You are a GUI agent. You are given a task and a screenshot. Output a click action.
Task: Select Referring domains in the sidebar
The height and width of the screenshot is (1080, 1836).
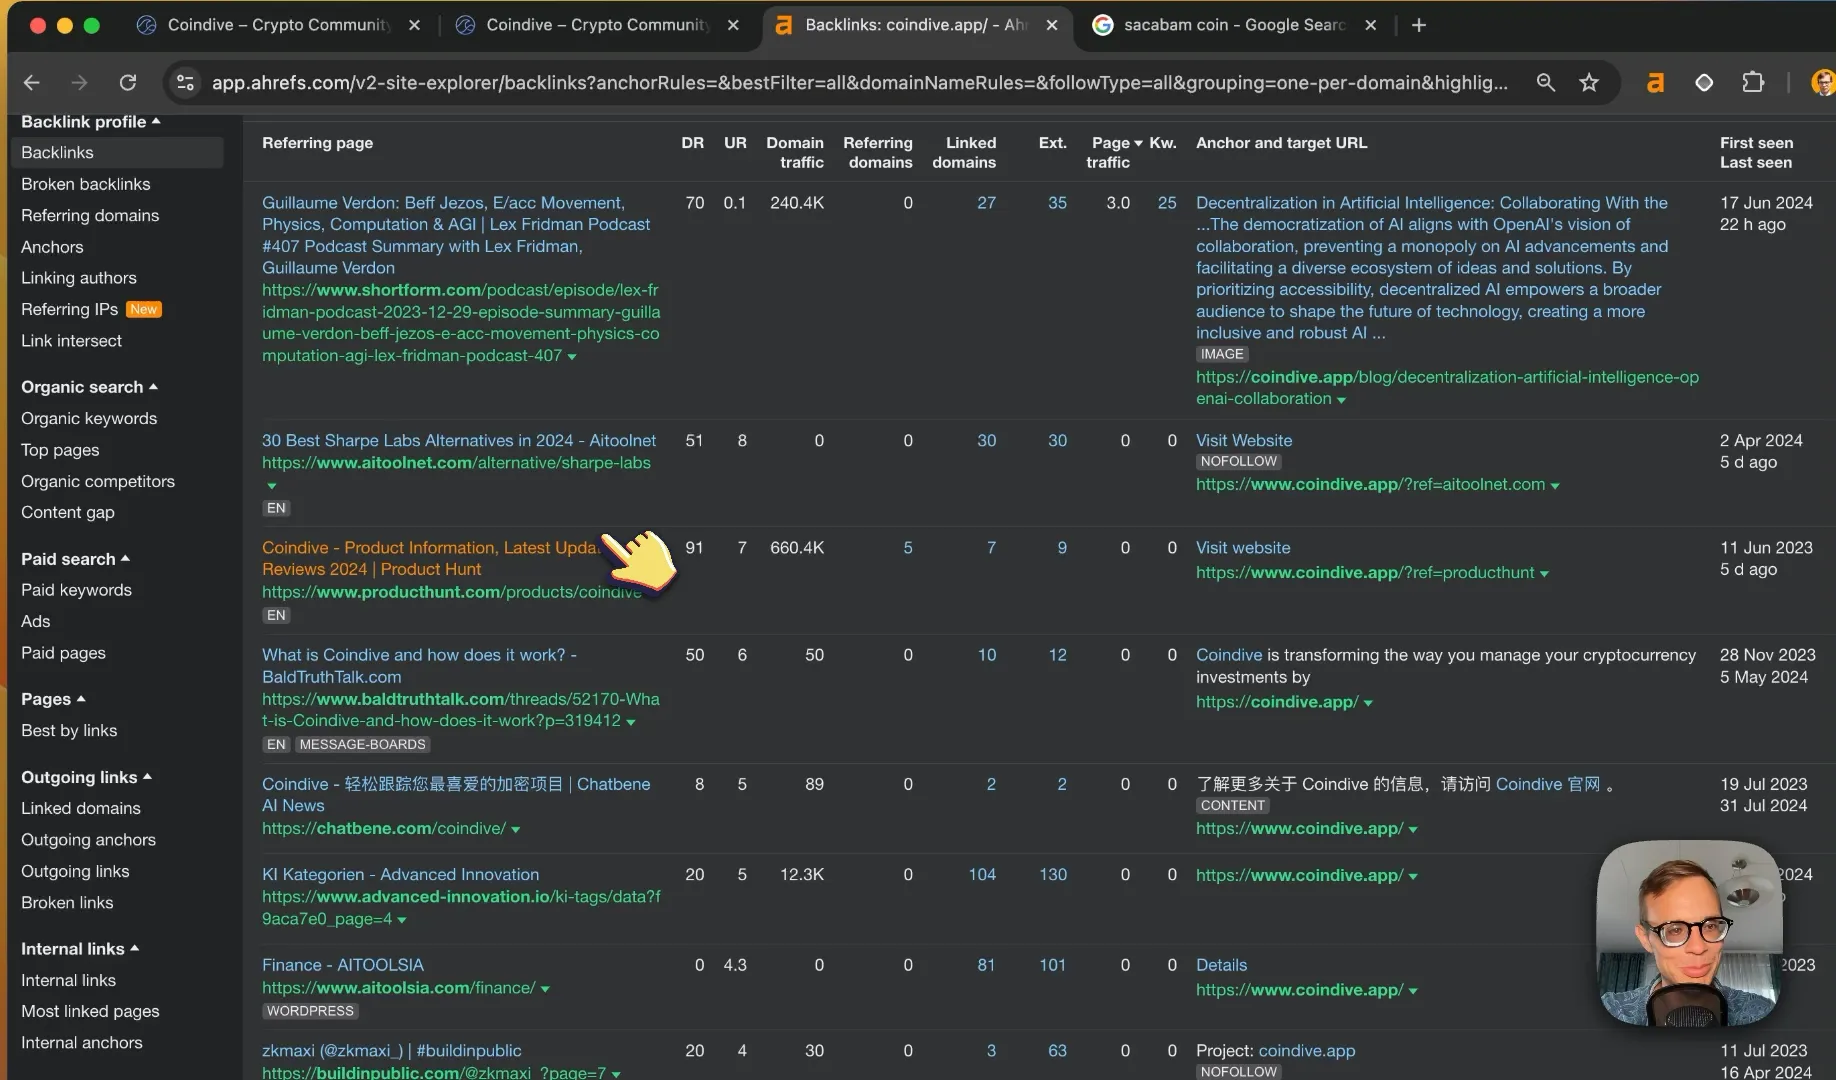(90, 215)
